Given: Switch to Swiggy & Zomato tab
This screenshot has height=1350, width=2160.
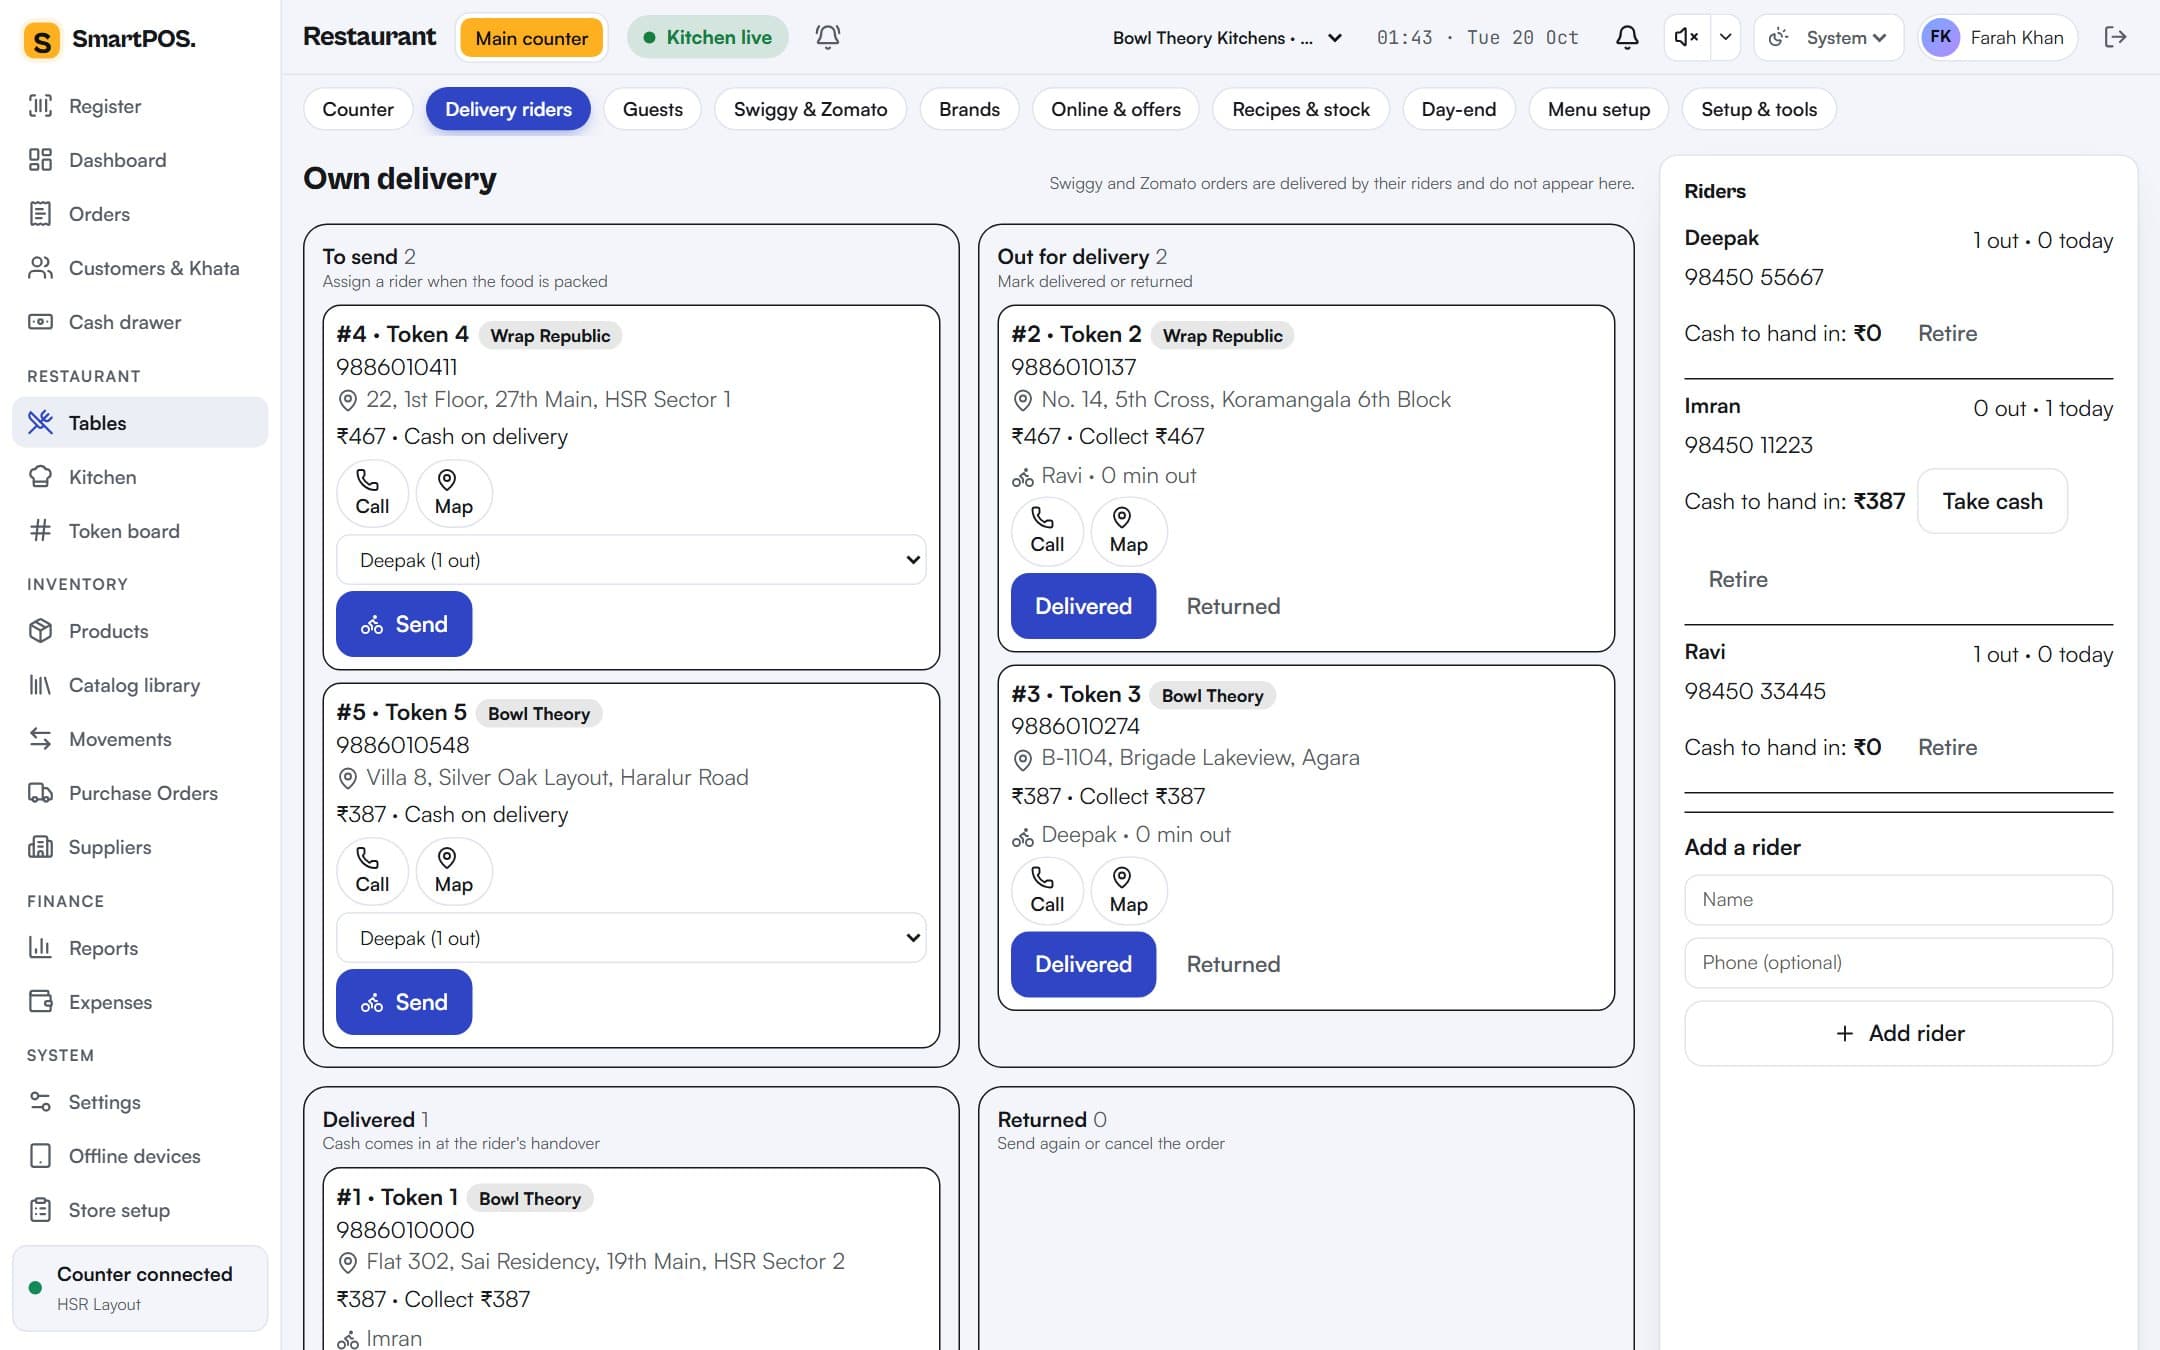Looking at the screenshot, I should [810, 109].
